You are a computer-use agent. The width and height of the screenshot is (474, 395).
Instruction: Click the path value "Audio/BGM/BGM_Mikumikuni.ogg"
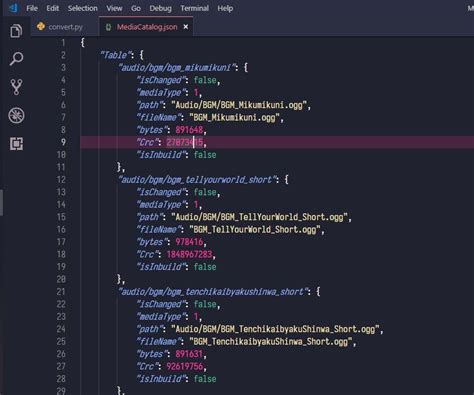[x=239, y=105]
